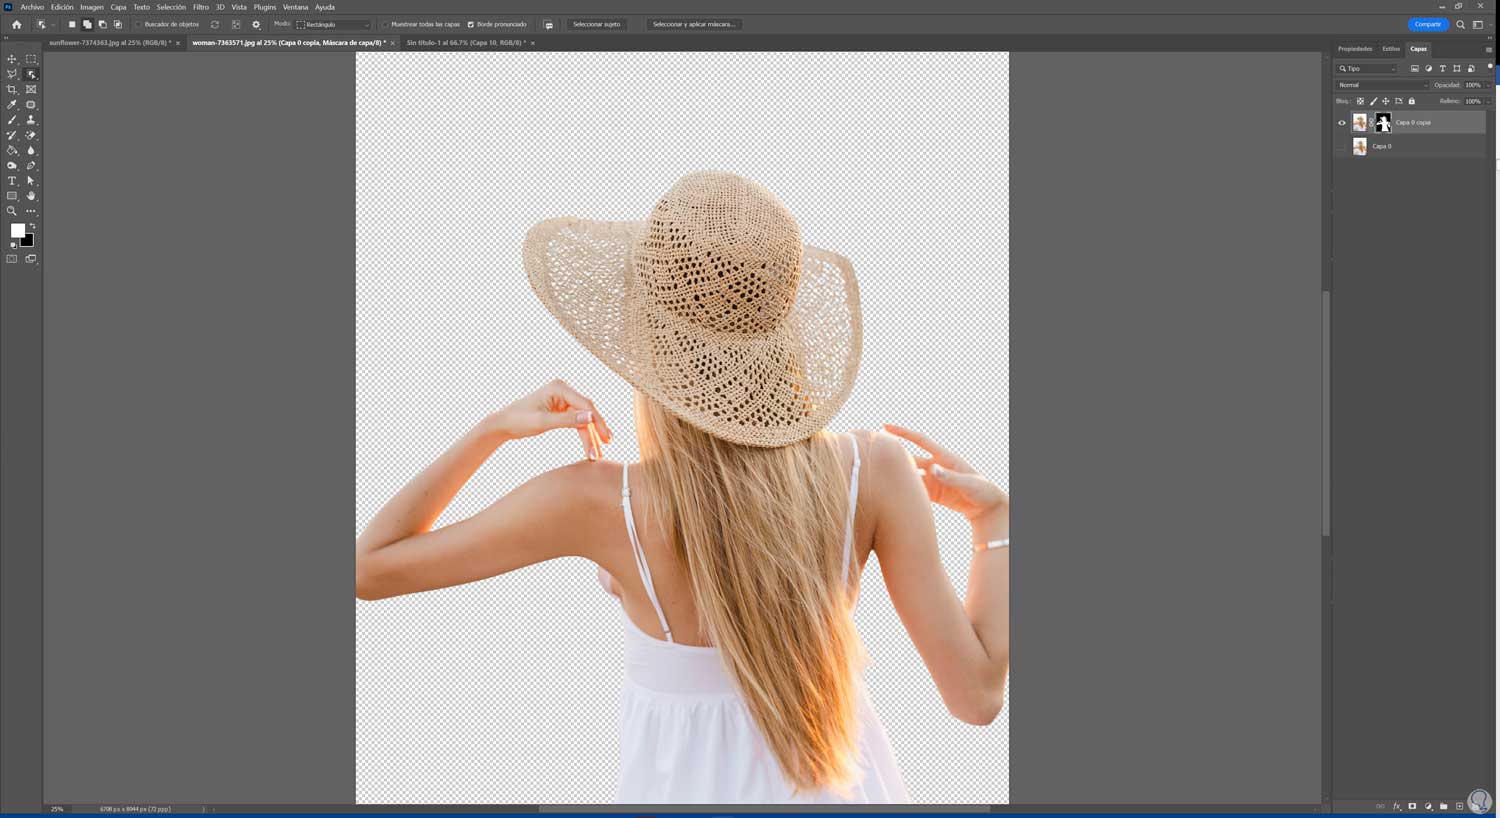Viewport: 1500px width, 818px height.
Task: Expand the Opacidad value dropdown
Action: 1488,85
